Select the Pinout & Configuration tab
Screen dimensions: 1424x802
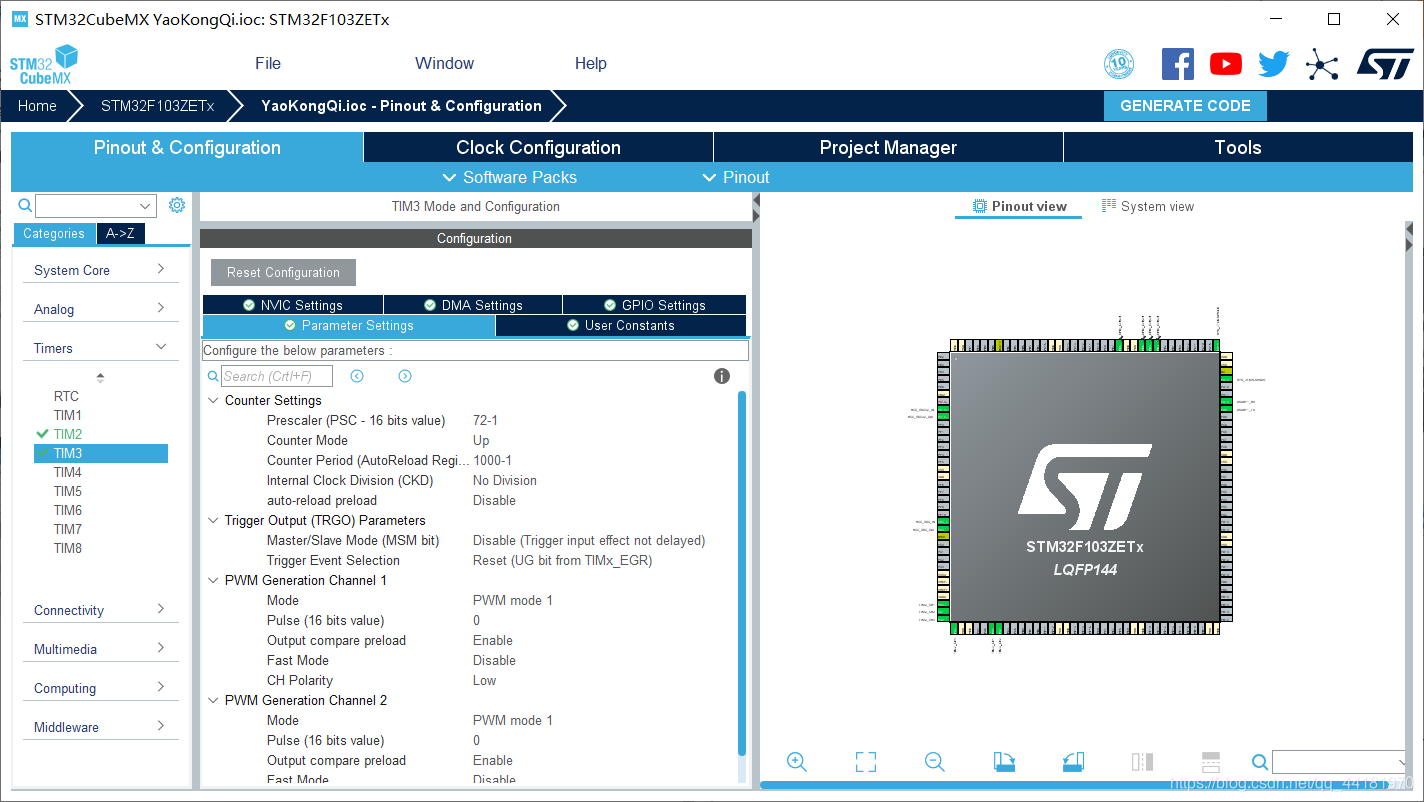pos(187,147)
